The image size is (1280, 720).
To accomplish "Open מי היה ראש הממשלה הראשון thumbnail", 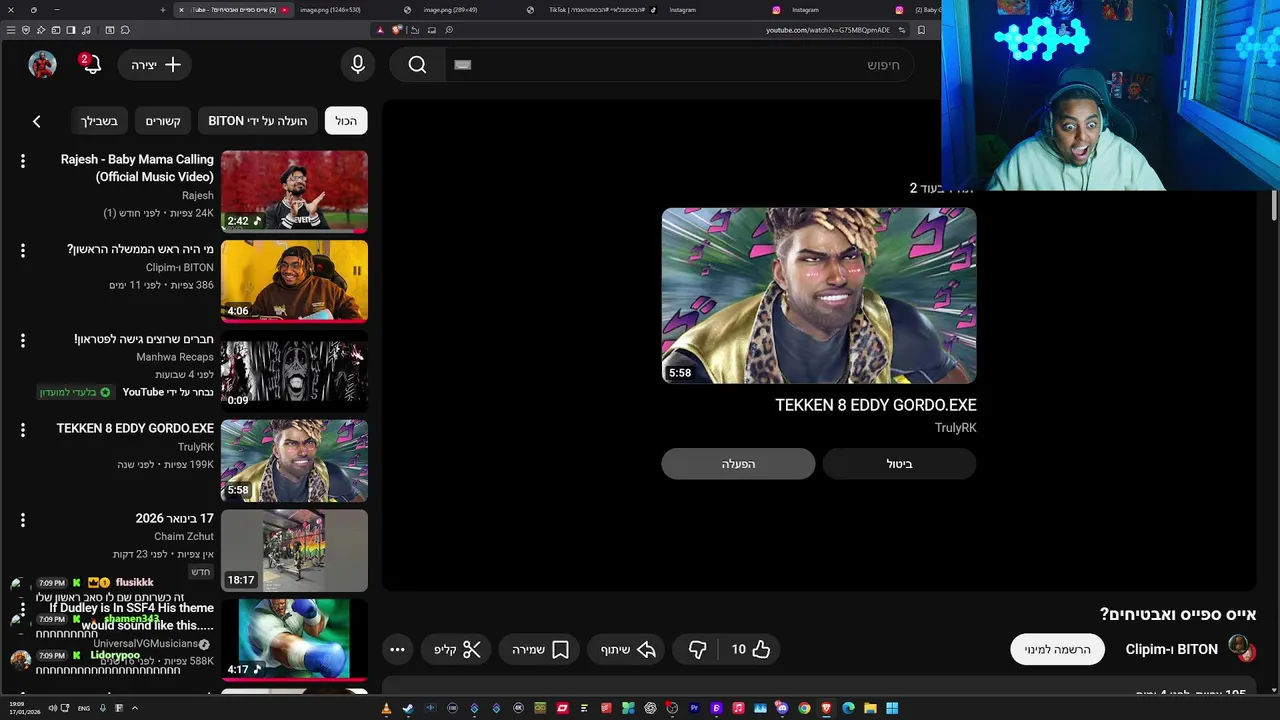I will 294,281.
